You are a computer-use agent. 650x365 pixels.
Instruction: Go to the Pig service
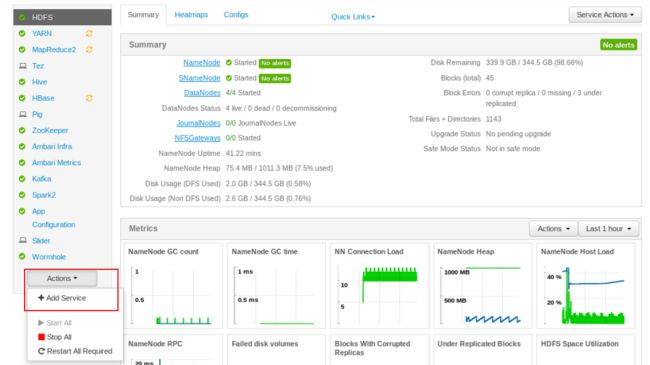point(37,114)
